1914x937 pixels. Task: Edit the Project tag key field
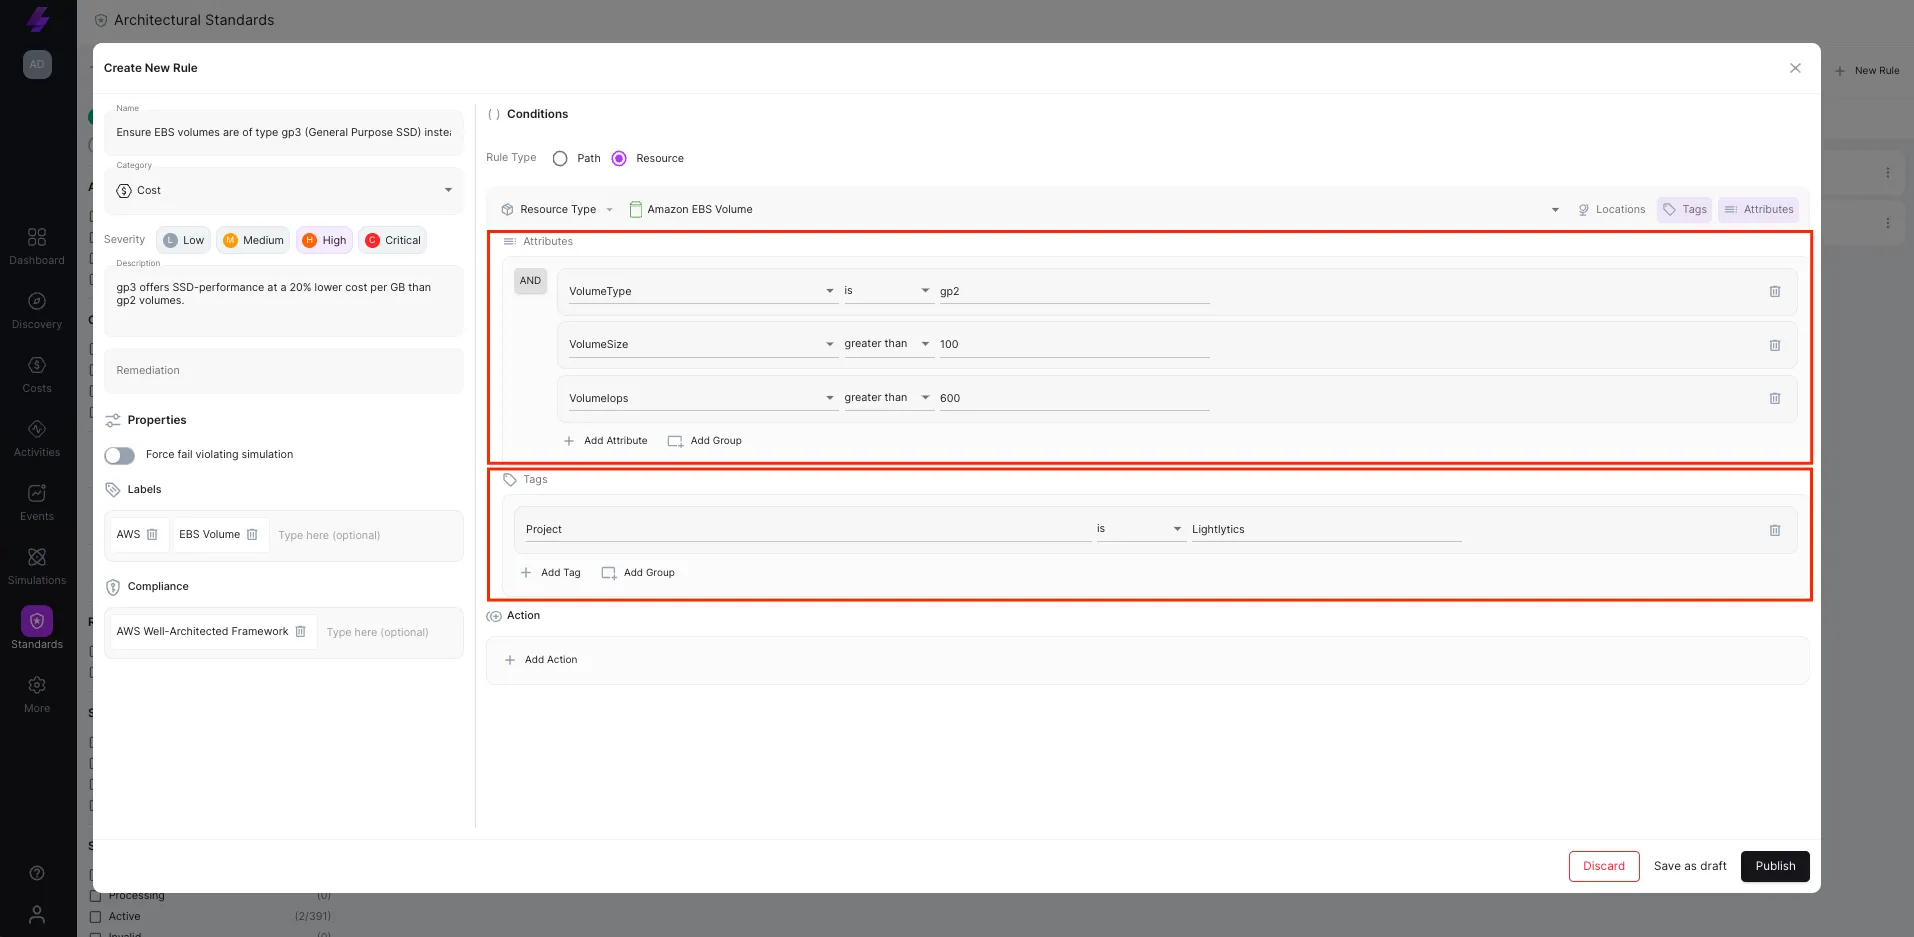point(808,530)
